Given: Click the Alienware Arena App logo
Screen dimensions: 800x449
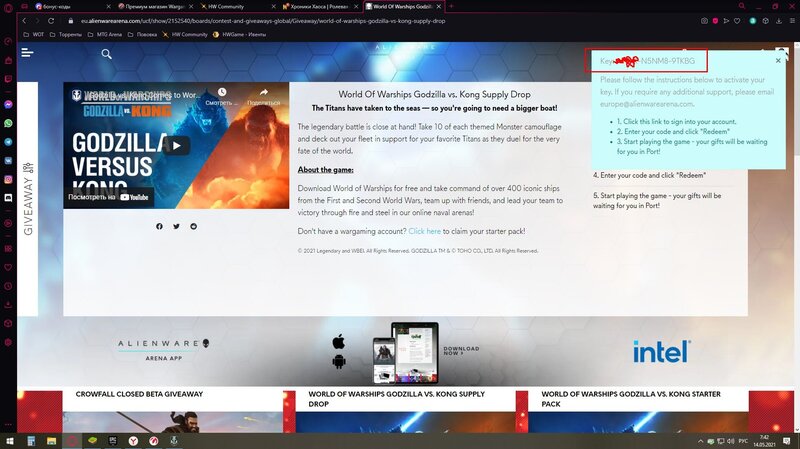Looking at the screenshot, I should (x=163, y=350).
